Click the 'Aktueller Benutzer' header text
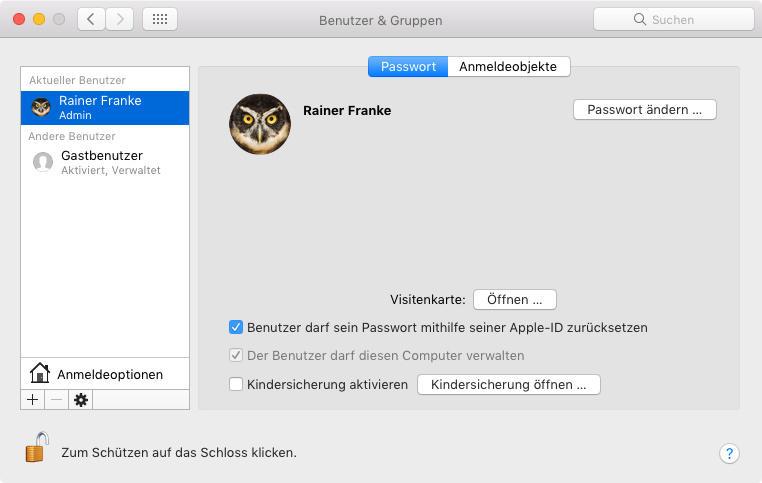The width and height of the screenshot is (762, 483). (x=77, y=80)
